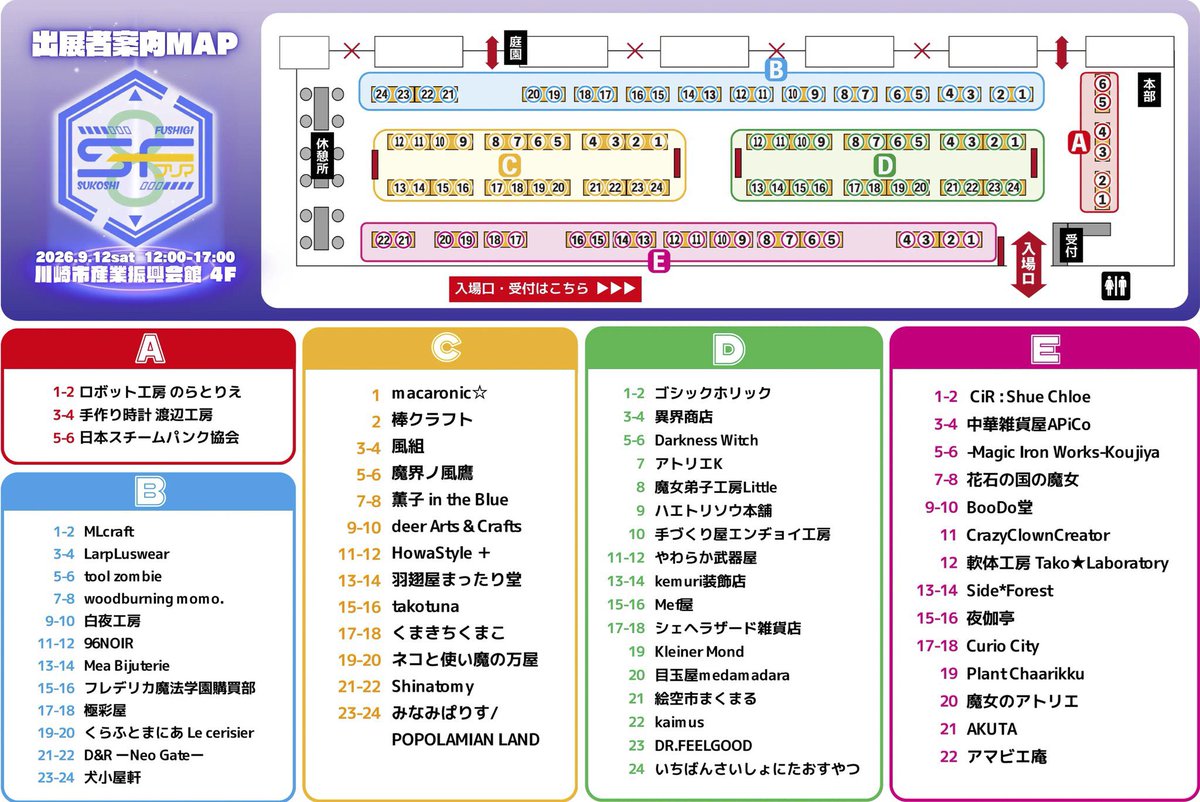This screenshot has height=802, width=1200.
Task: Select the circled B label on the map
Action: click(x=774, y=69)
